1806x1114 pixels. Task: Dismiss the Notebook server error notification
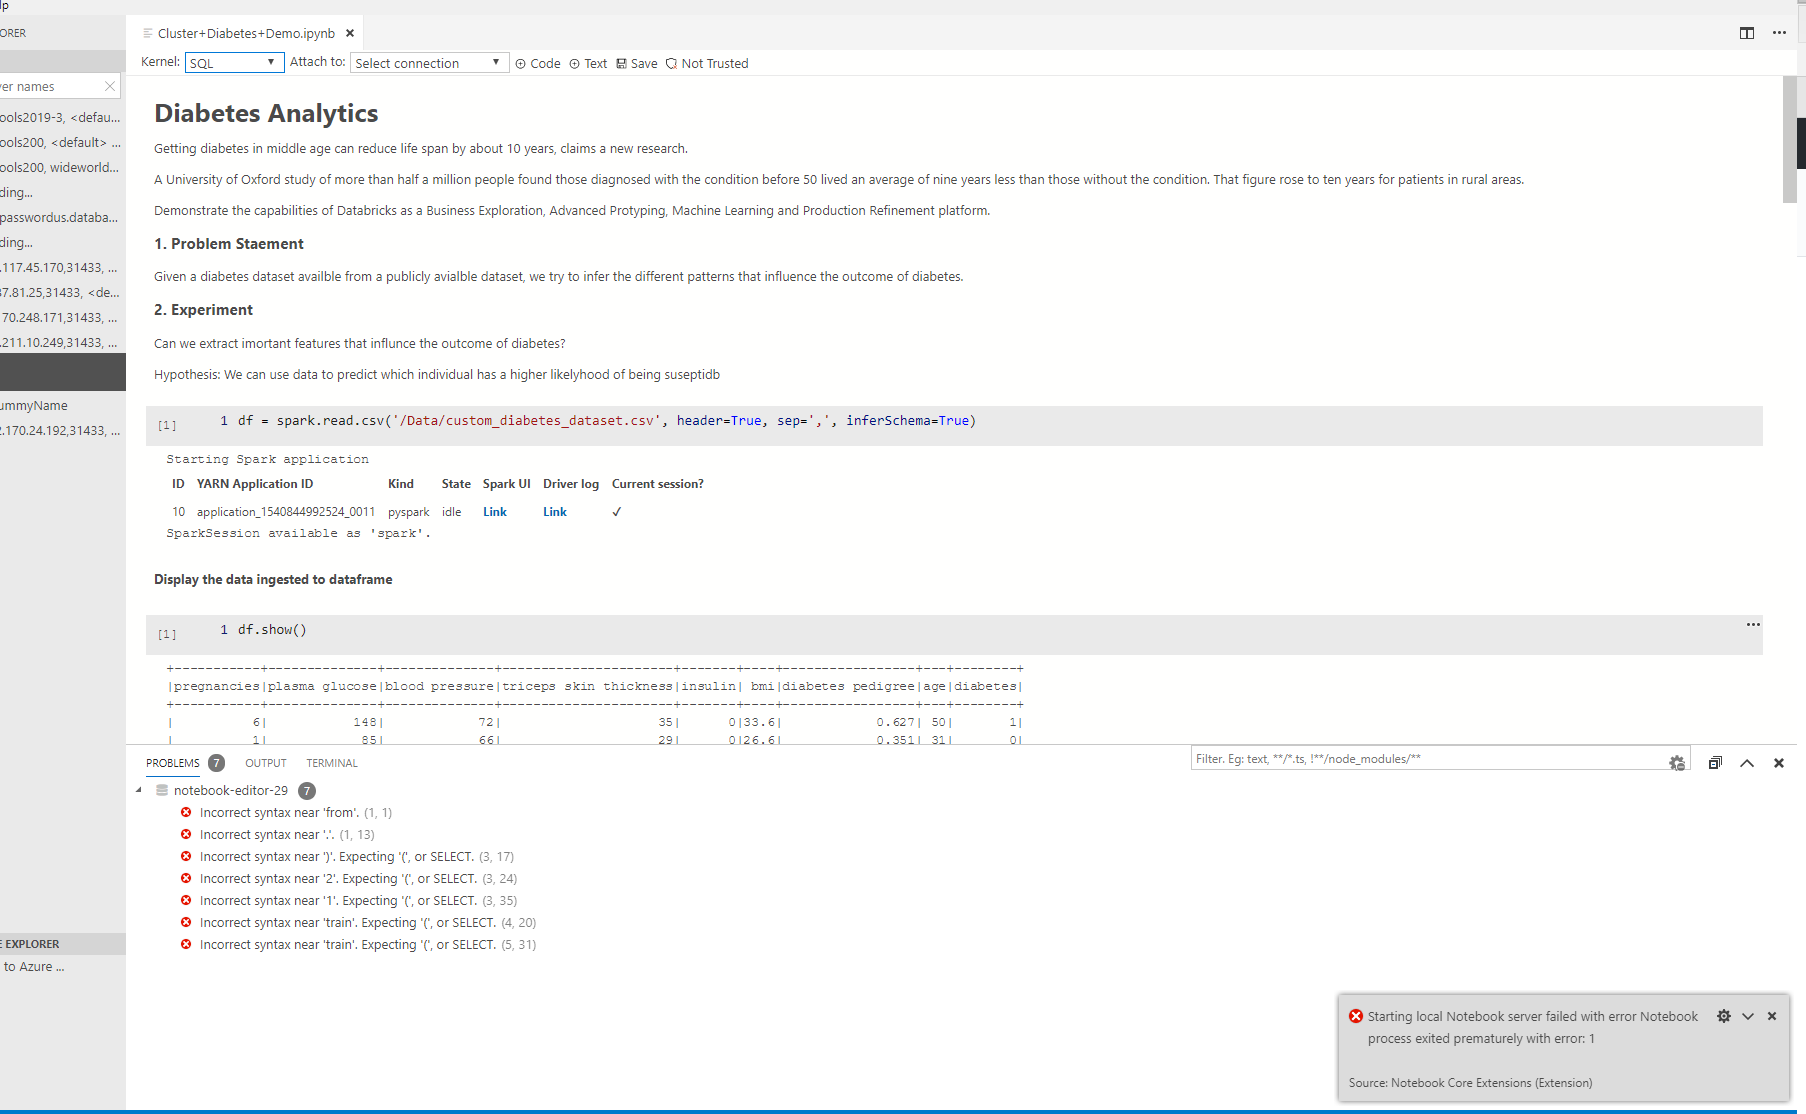pos(1772,1016)
